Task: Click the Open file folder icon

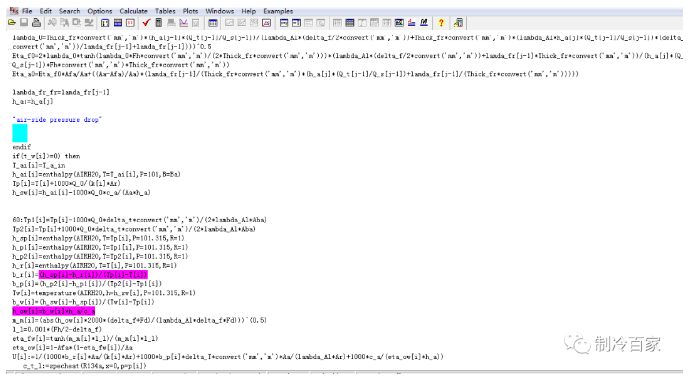Action: click(x=12, y=22)
